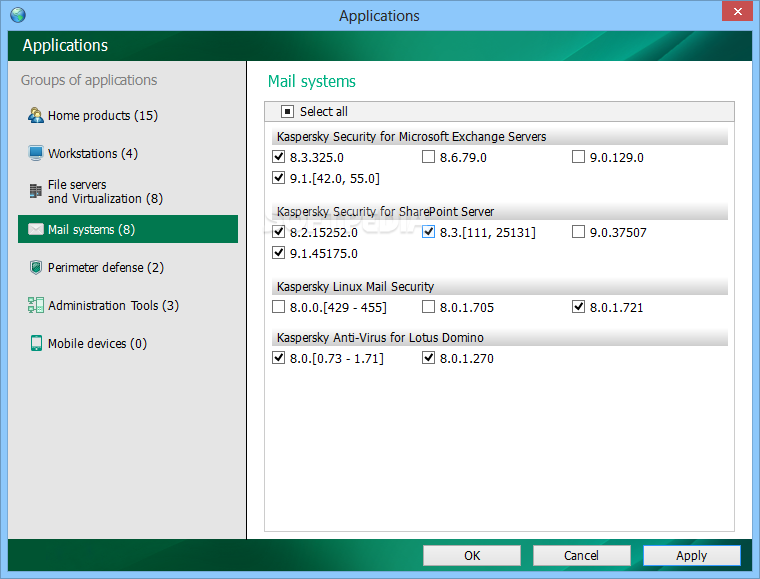Confirm with the OK button
Image resolution: width=760 pixels, height=579 pixels.
[x=472, y=555]
